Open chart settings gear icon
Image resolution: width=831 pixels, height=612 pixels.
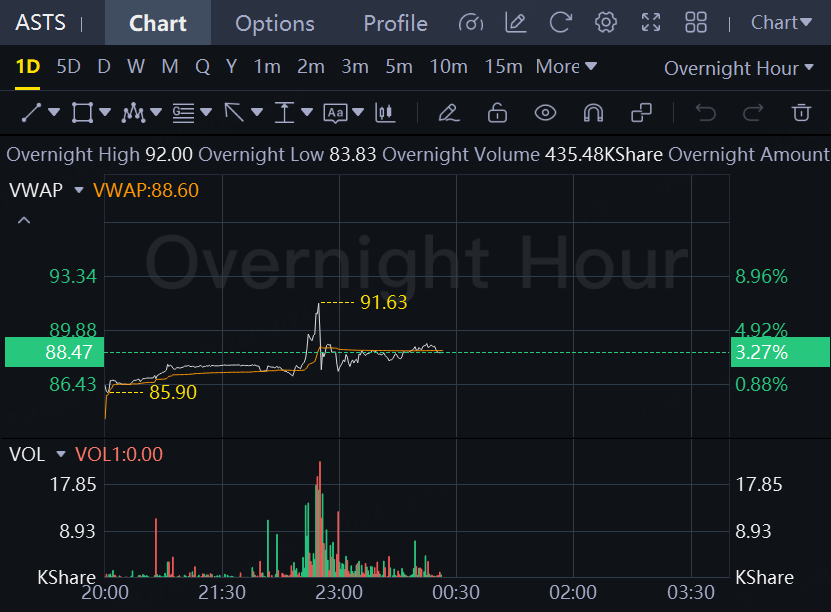(605, 23)
